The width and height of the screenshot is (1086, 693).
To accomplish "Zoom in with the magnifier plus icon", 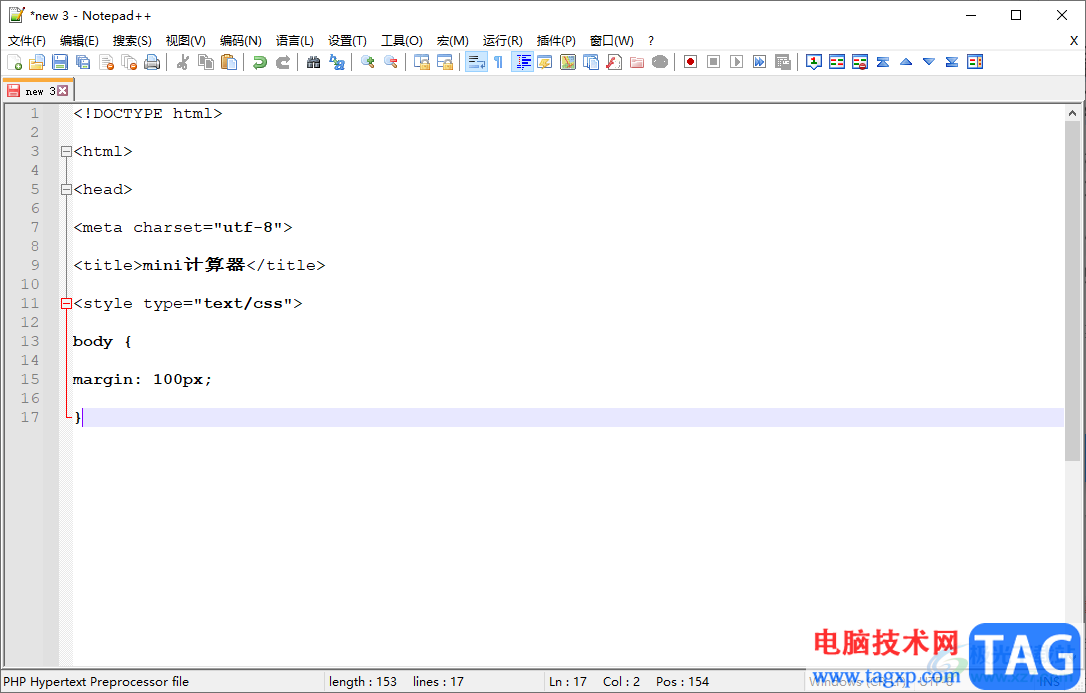I will tap(368, 62).
